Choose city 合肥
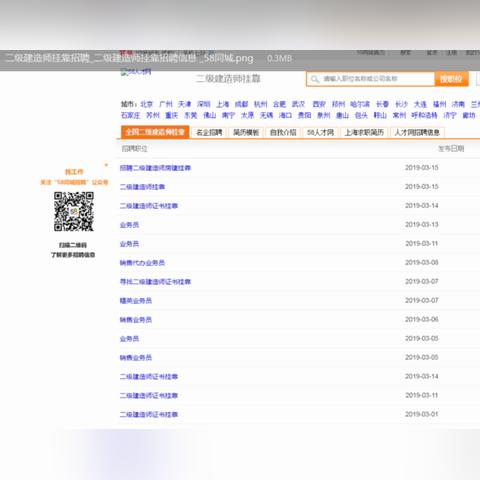The height and width of the screenshot is (480, 480). tap(279, 104)
